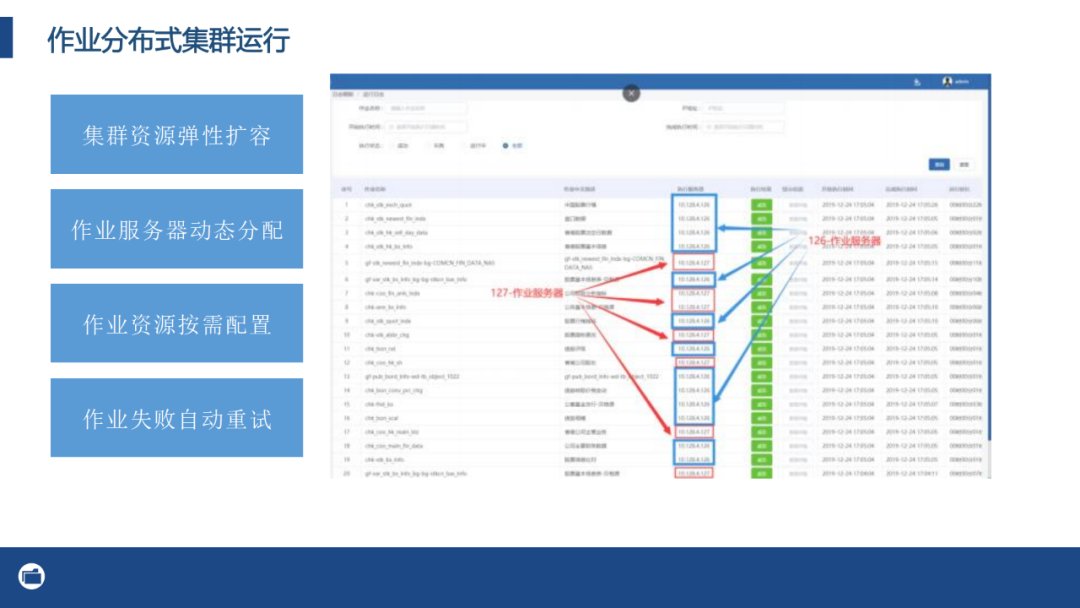
Task: Select the checked 全部 status radio option
Action: 512,146
